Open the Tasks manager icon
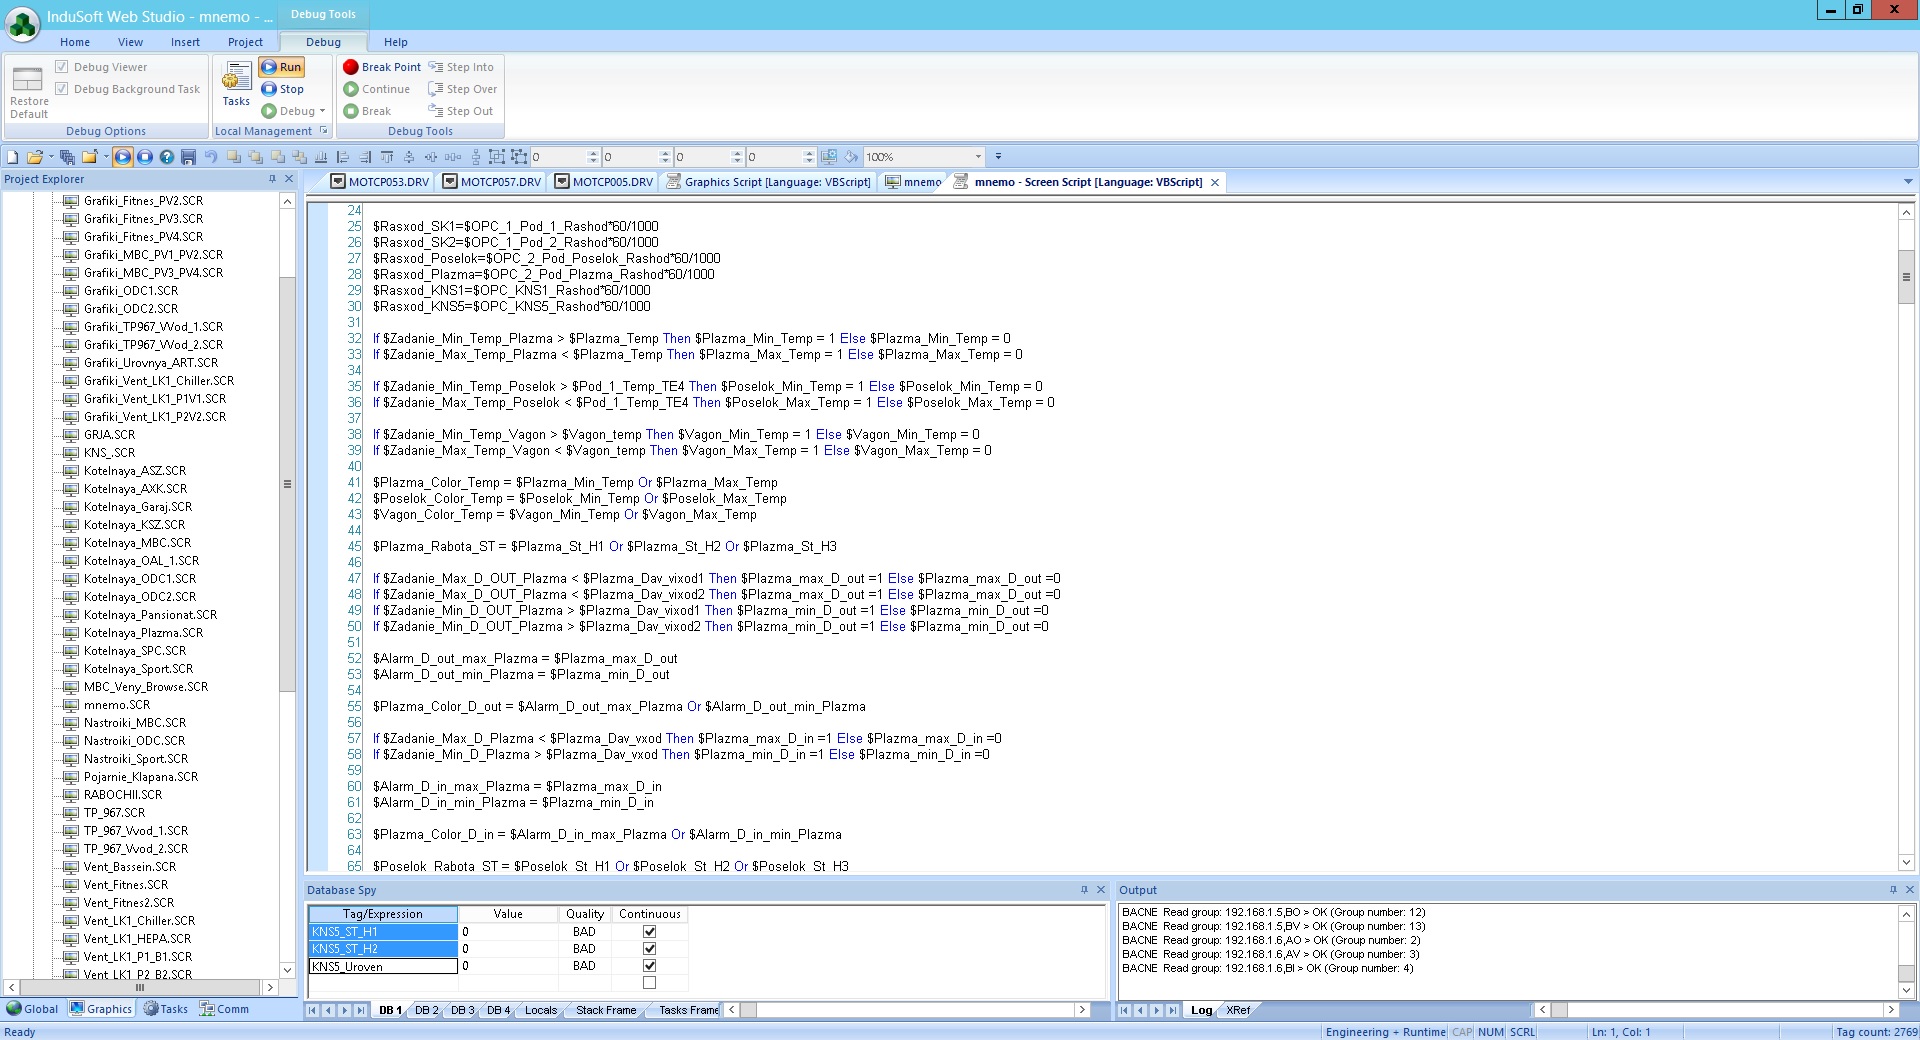Screen dimensions: 1920x1040 tap(236, 84)
